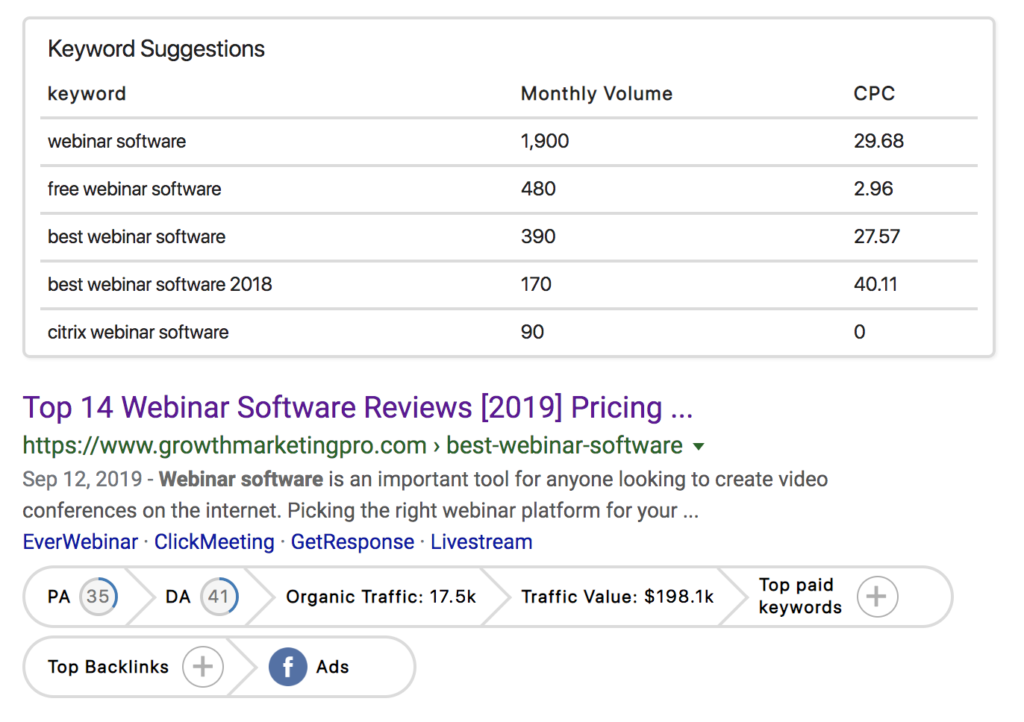
Task: Click the Top Backlinks label
Action: coord(108,667)
